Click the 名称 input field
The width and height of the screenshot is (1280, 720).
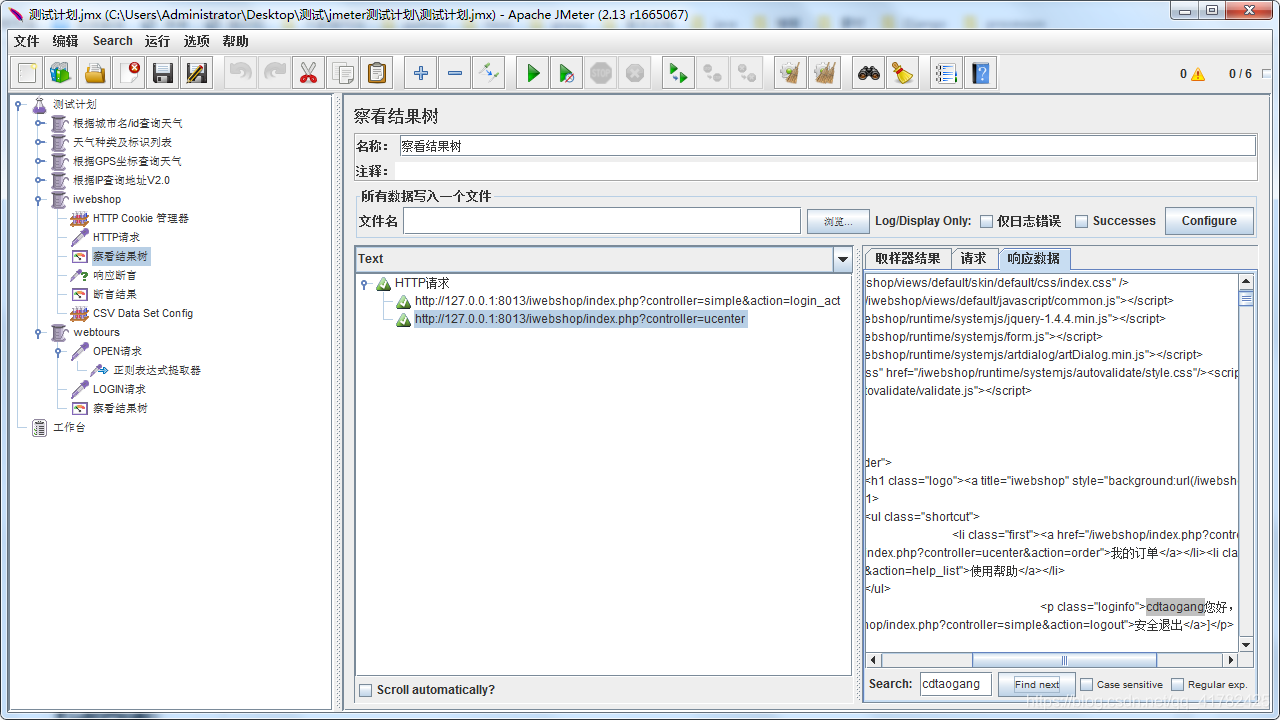828,146
